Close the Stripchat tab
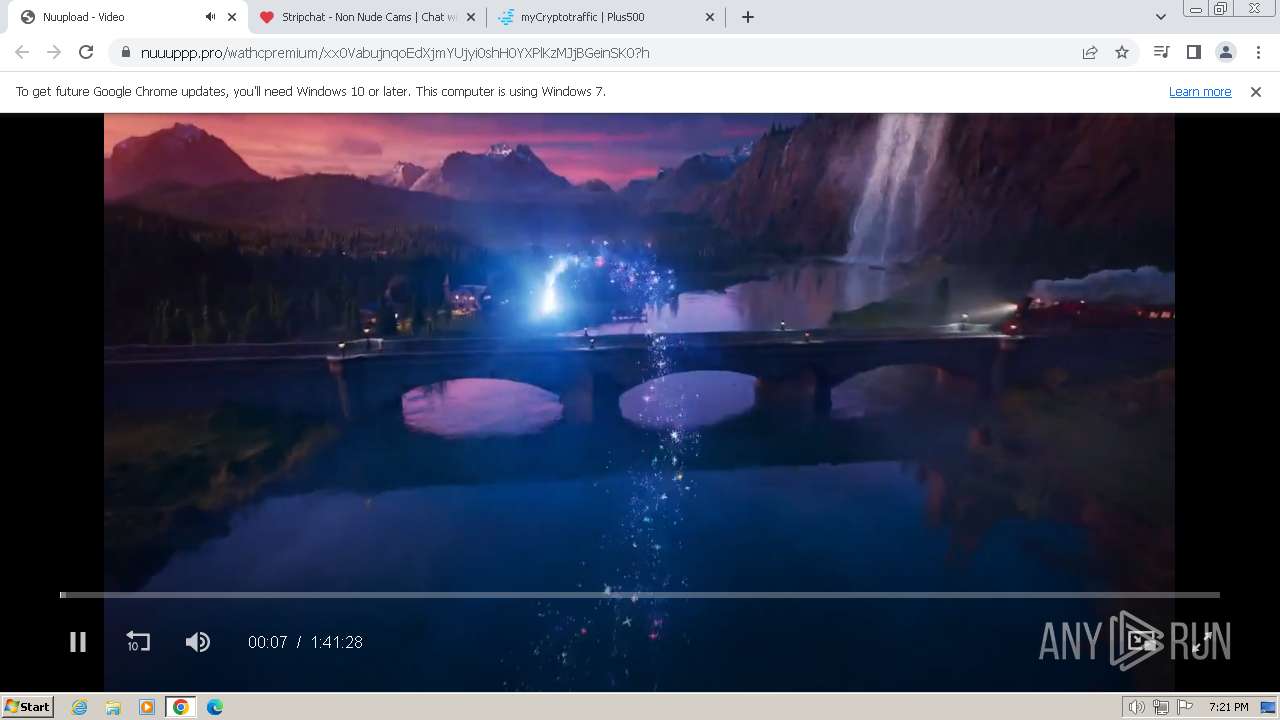Image resolution: width=1280 pixels, height=720 pixels. coord(471,17)
